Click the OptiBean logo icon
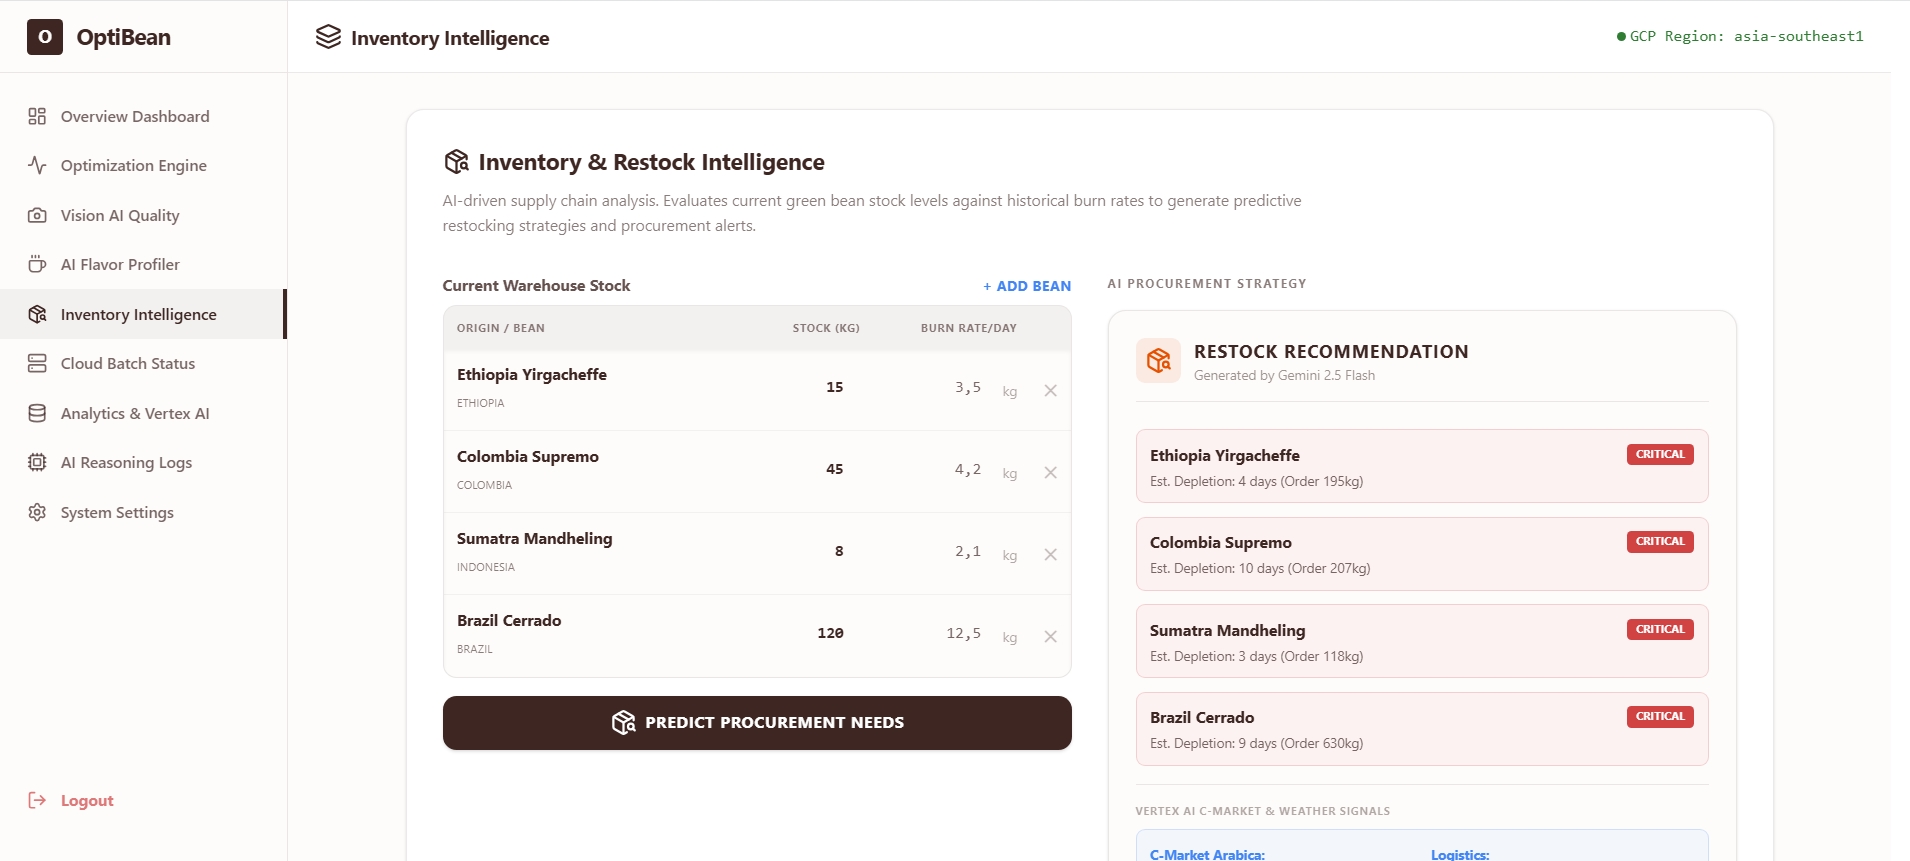The width and height of the screenshot is (1910, 861). (x=45, y=37)
